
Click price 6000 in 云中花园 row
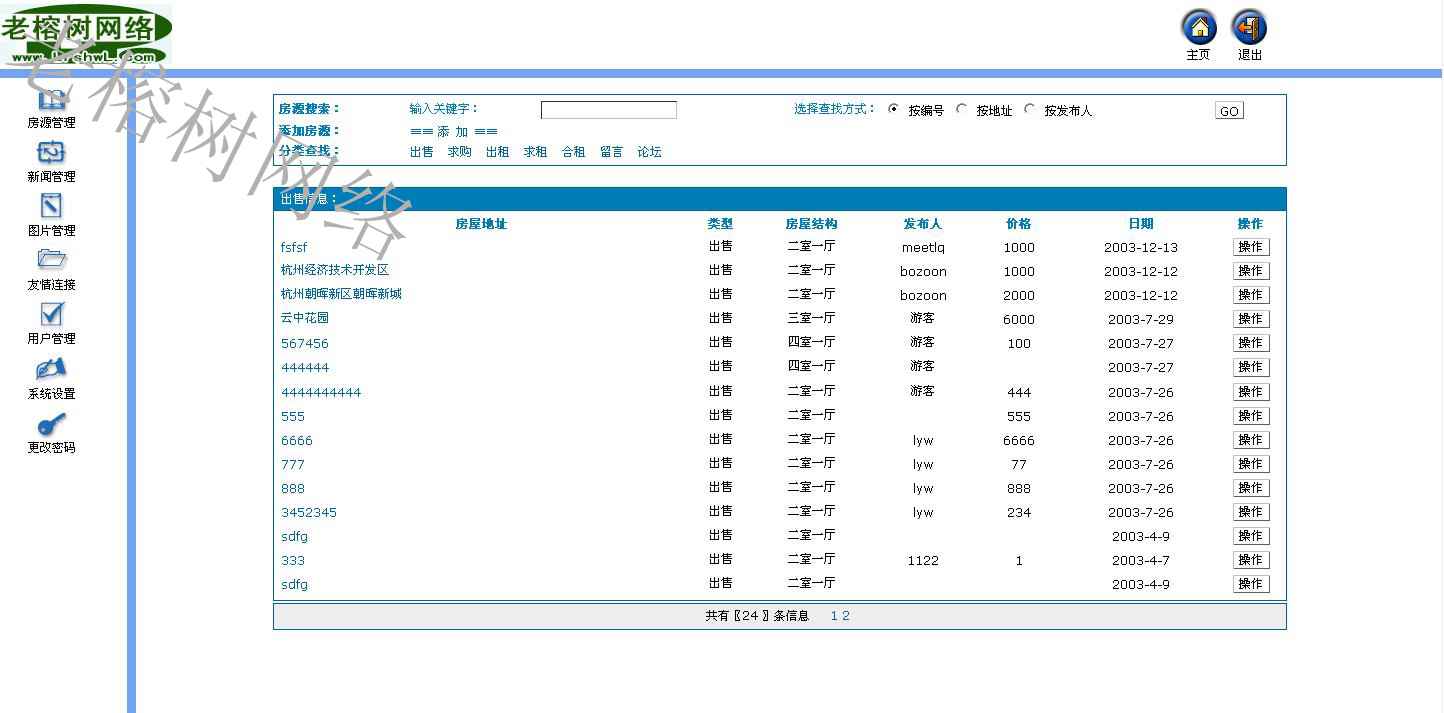coord(1019,320)
